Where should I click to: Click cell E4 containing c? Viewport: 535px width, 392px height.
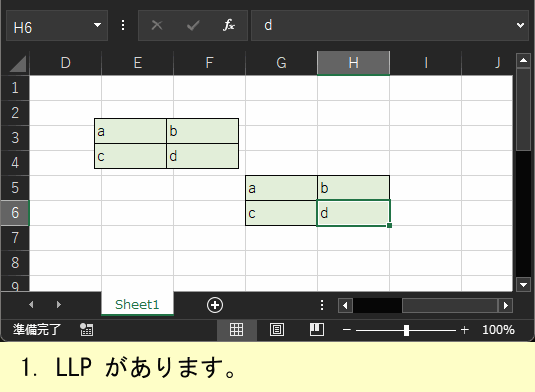click(130, 156)
